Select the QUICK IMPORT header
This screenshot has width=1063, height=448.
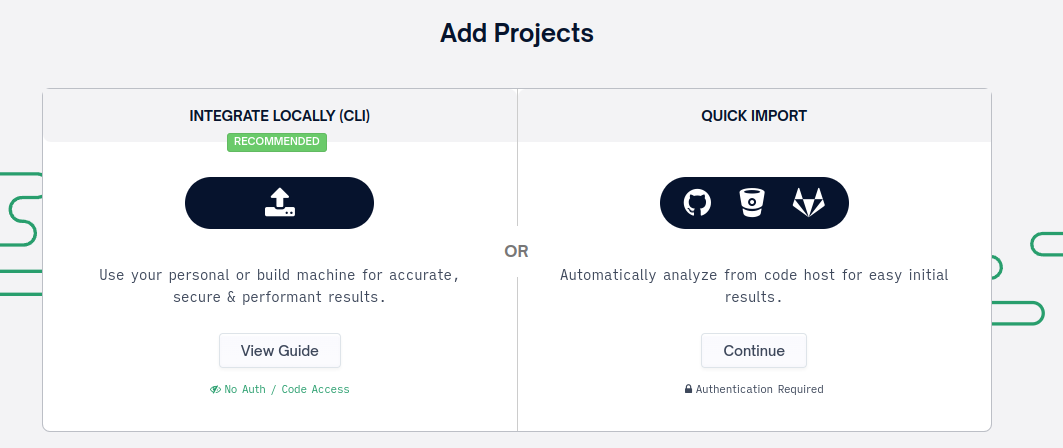coord(754,116)
